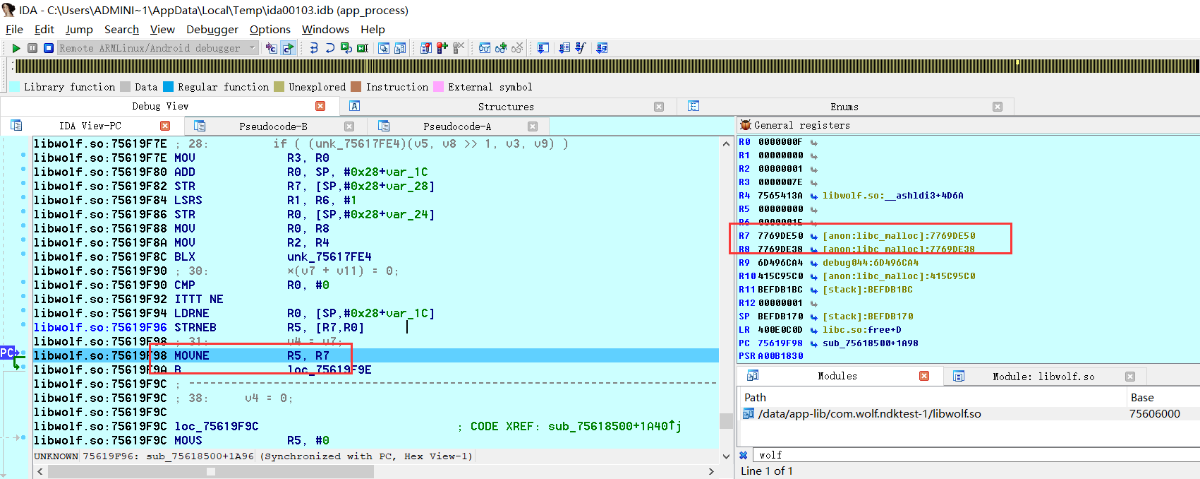Click the Pseudocode-A tab icon
The height and width of the screenshot is (479, 1200).
click(383, 126)
